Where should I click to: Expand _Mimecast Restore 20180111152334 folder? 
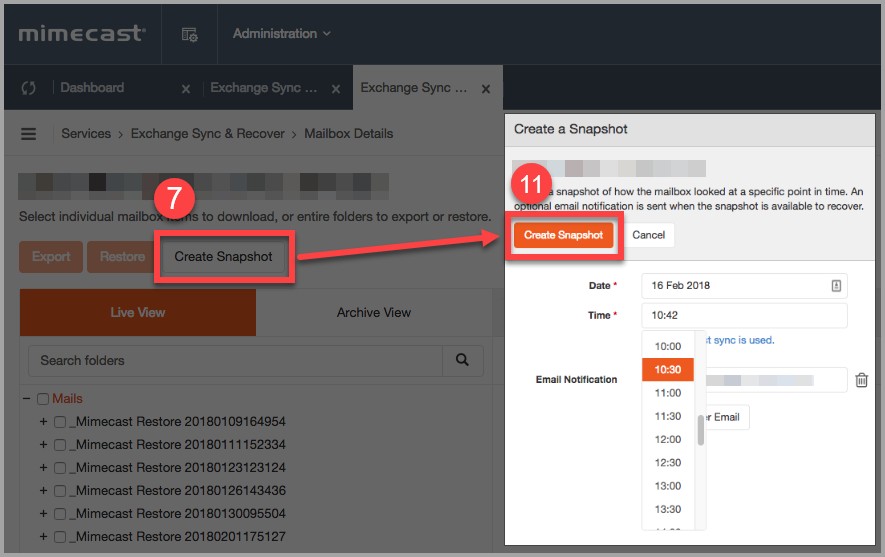[43, 445]
